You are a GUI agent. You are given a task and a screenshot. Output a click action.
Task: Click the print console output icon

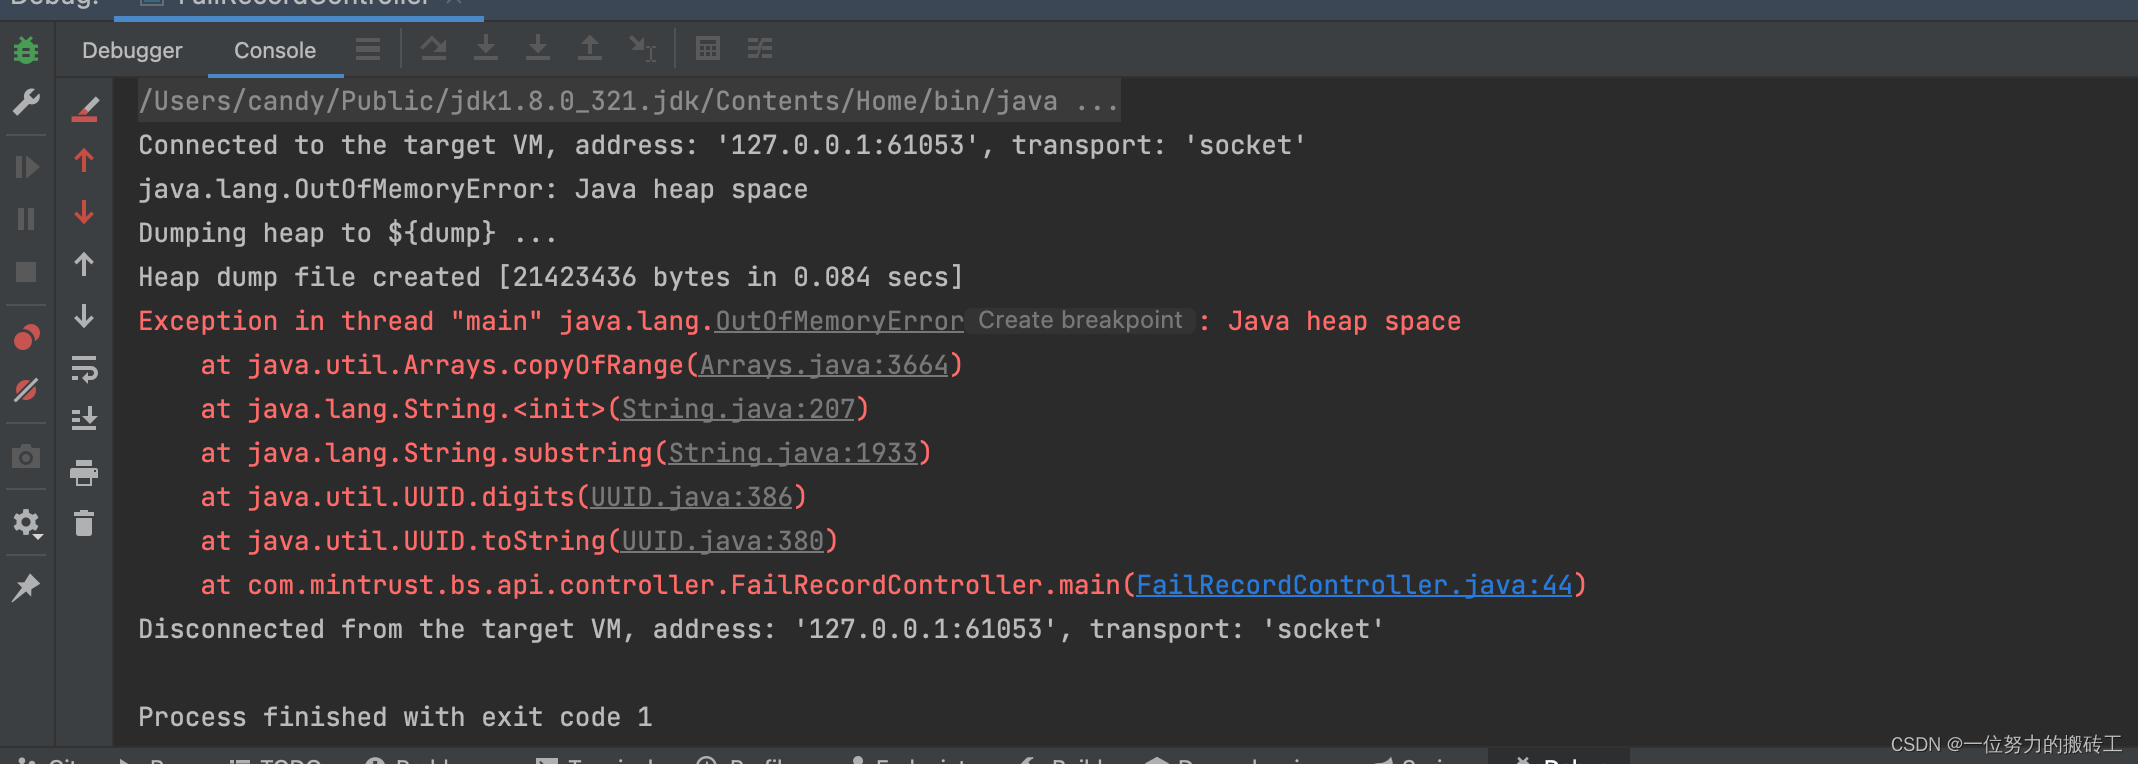coord(84,472)
